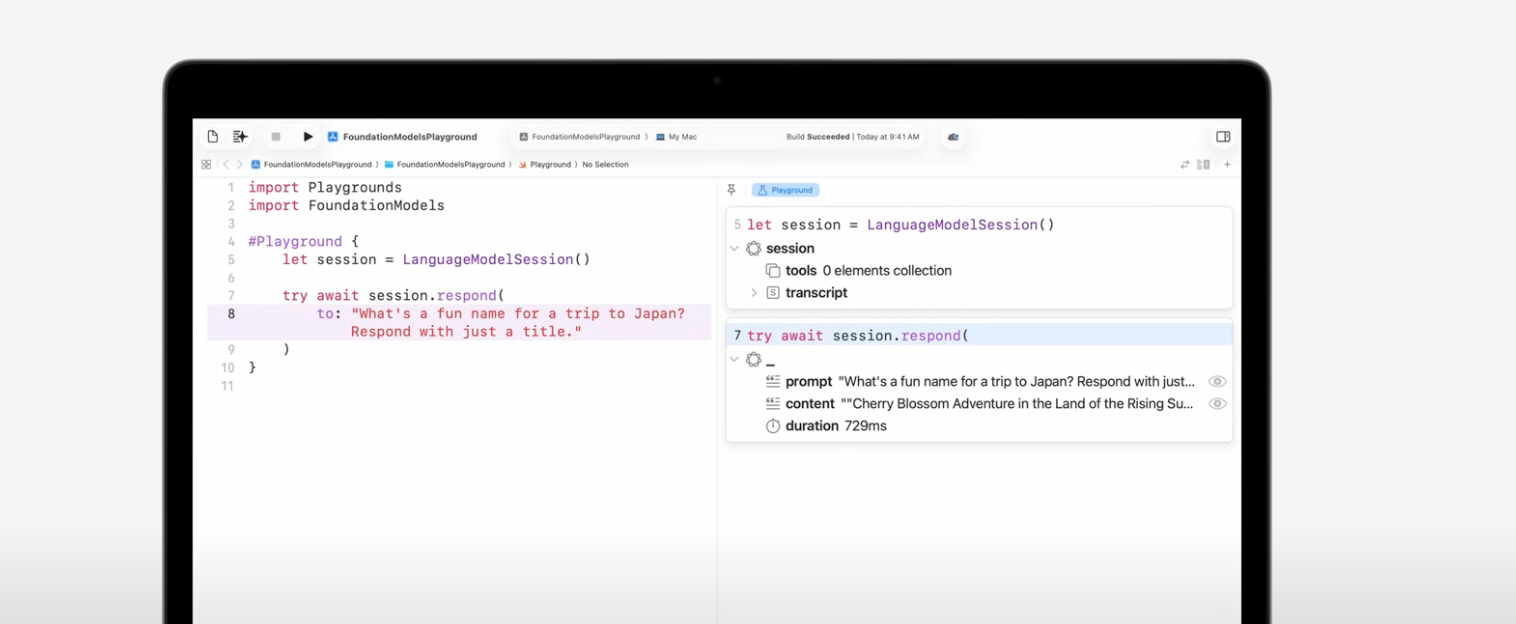Click 'import FoundationModels' code line
1516x624 pixels.
tap(346, 206)
